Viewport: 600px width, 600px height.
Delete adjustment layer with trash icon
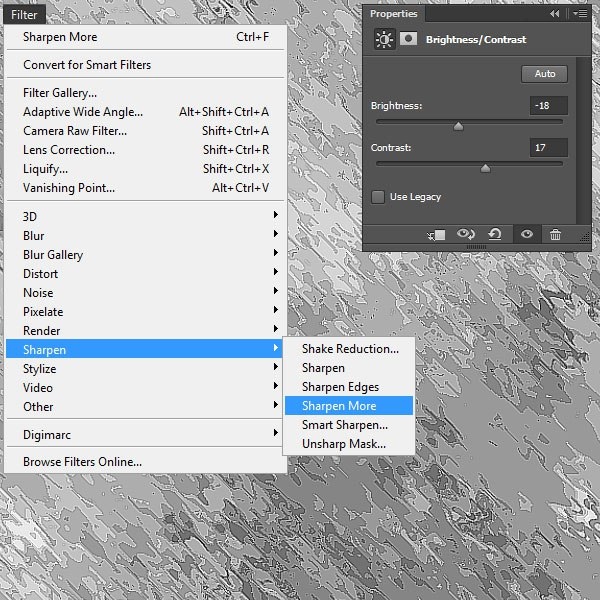(555, 234)
